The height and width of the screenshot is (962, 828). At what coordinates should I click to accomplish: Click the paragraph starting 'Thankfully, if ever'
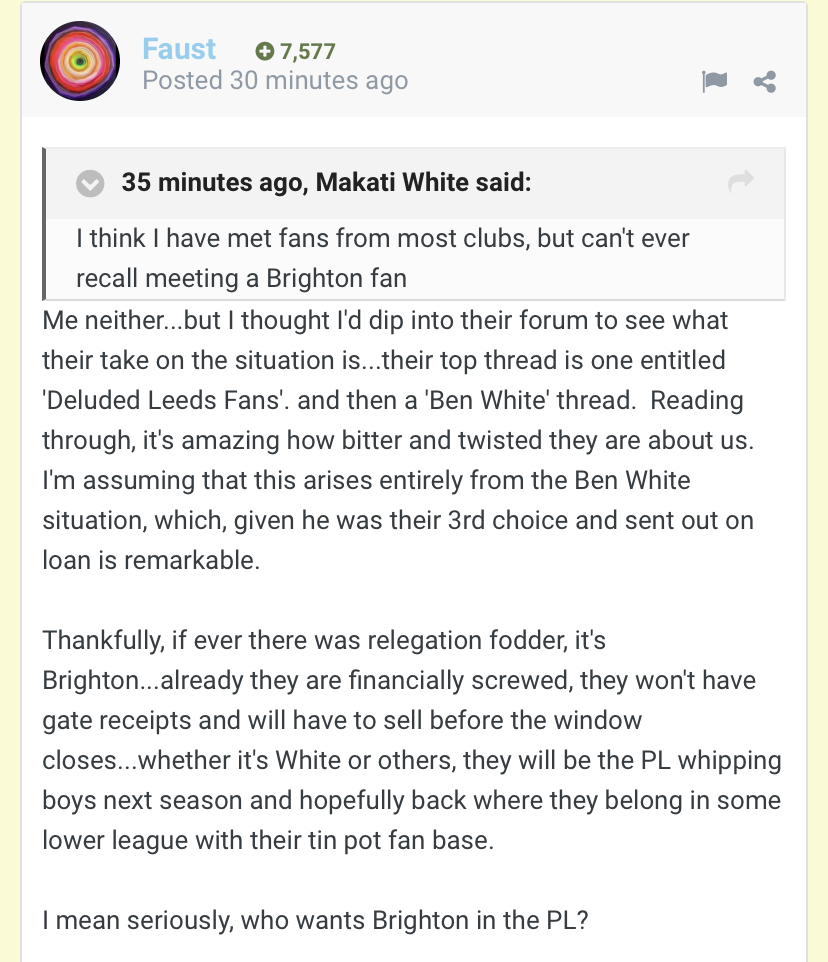pyautogui.click(x=412, y=740)
